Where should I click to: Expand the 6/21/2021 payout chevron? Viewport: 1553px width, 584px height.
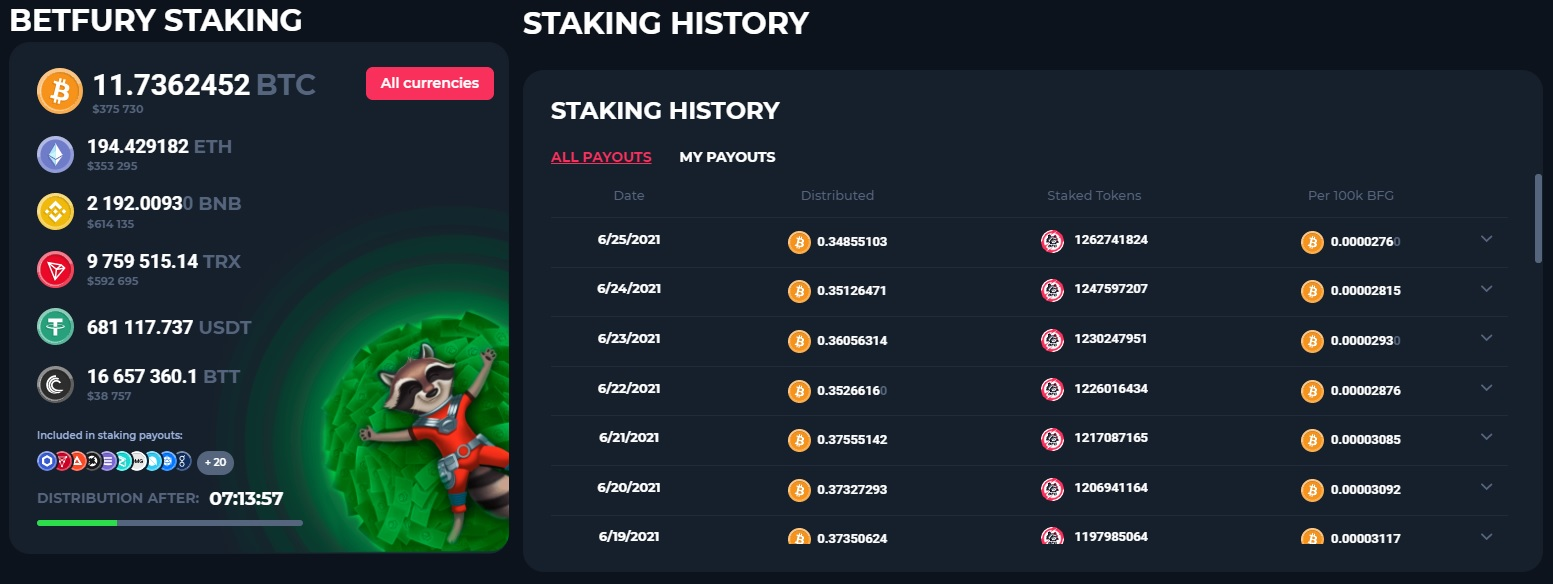[1486, 437]
